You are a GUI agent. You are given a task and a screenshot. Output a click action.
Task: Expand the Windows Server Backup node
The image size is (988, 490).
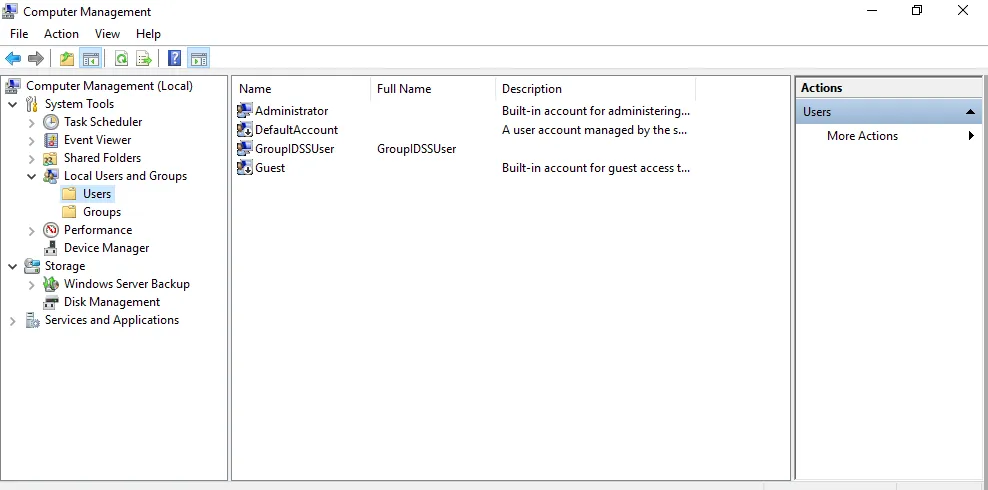(x=32, y=285)
